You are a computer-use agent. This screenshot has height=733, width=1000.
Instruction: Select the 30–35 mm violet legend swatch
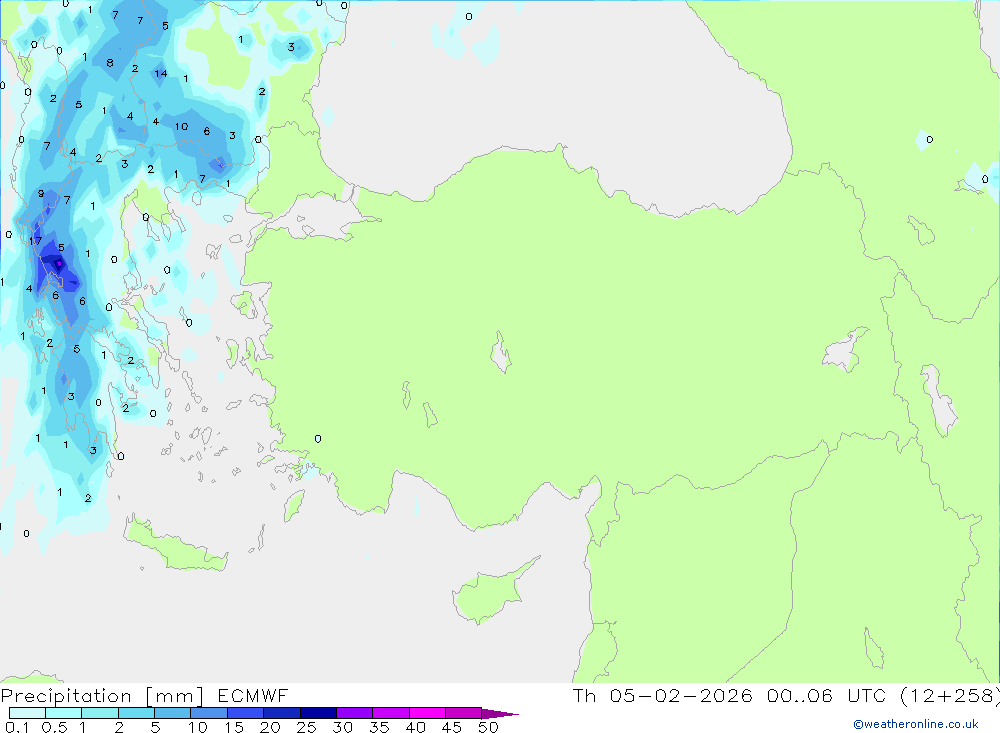[x=355, y=713]
